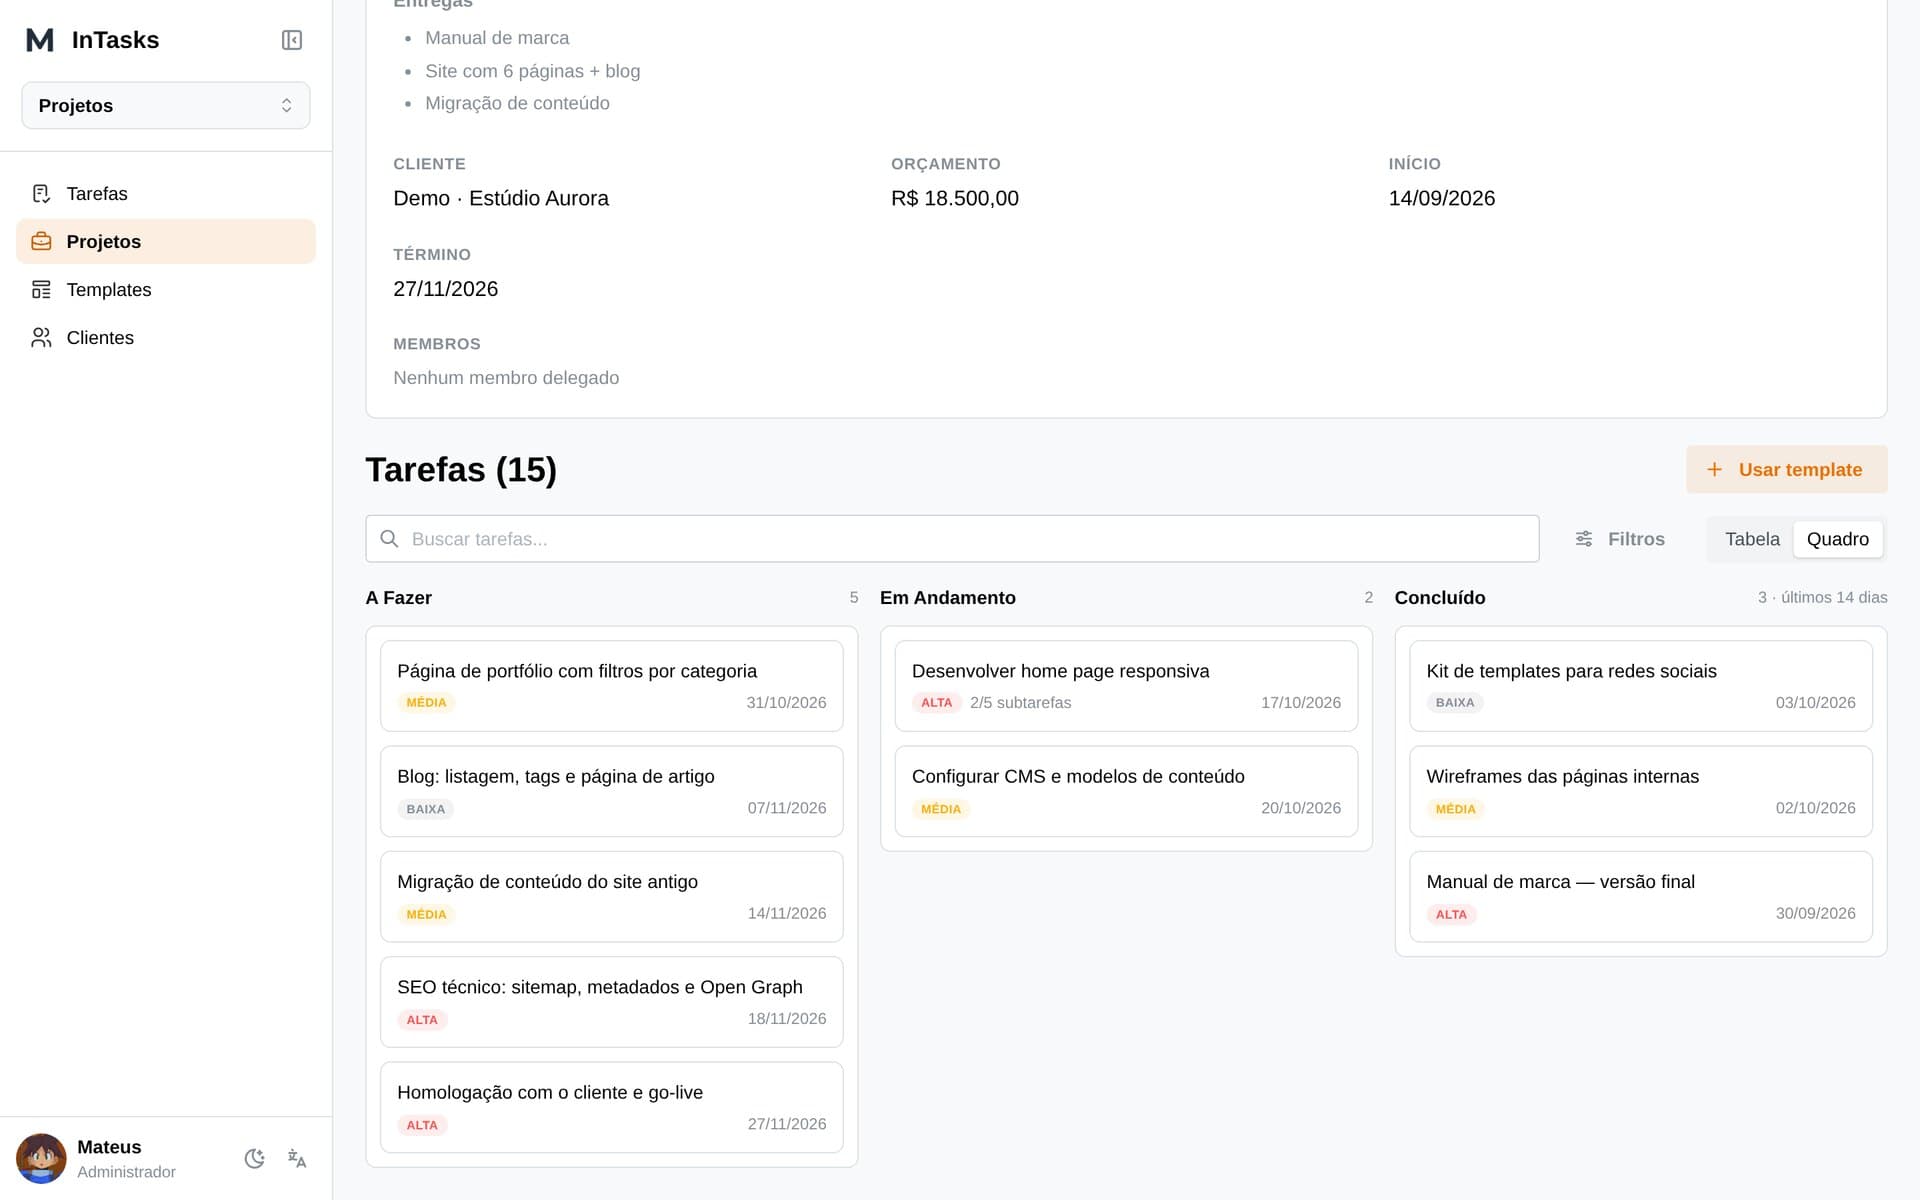Click the plus icon on Usar template

tap(1714, 469)
